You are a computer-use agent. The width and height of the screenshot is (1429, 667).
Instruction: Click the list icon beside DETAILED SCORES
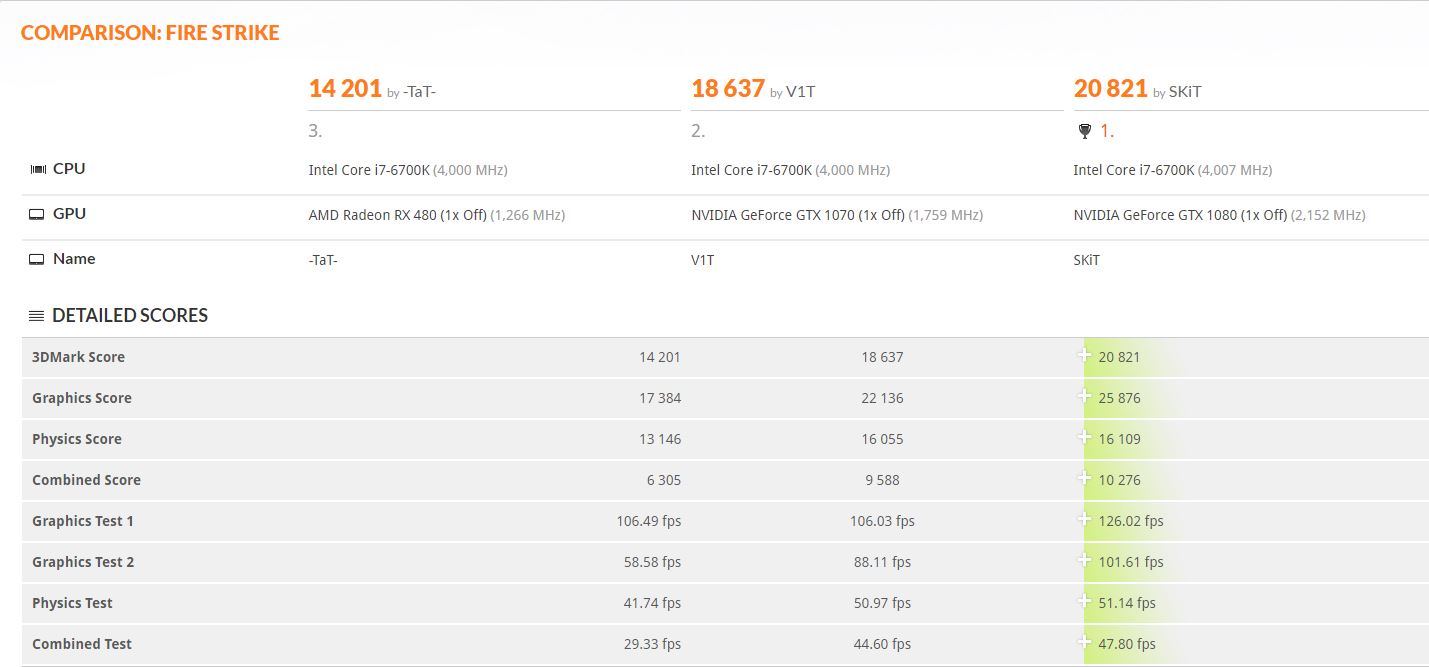point(37,316)
